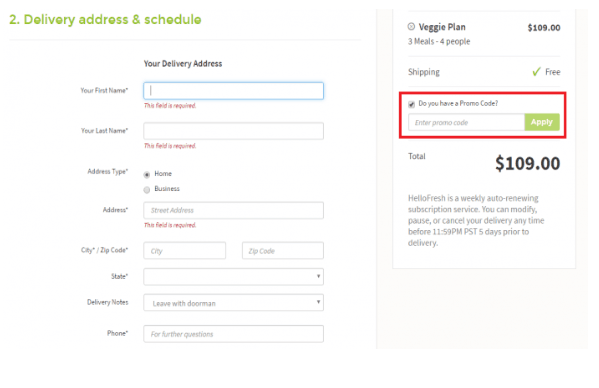Screen dimensions: 599x388
Task: Select the Business address type radio button
Action: pos(147,190)
